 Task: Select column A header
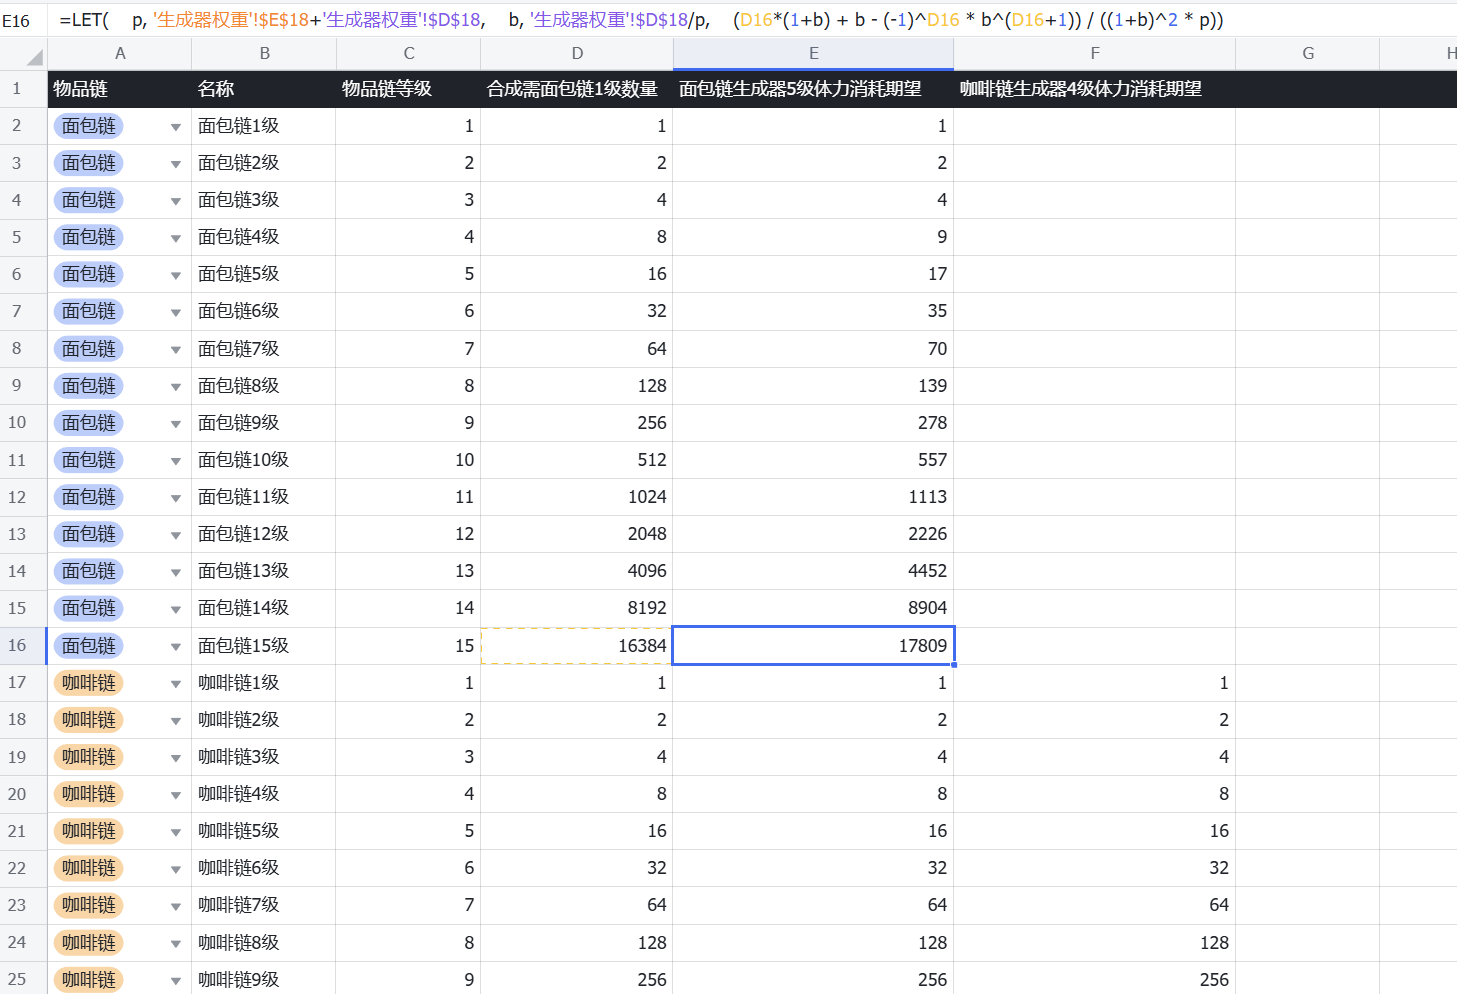point(120,54)
